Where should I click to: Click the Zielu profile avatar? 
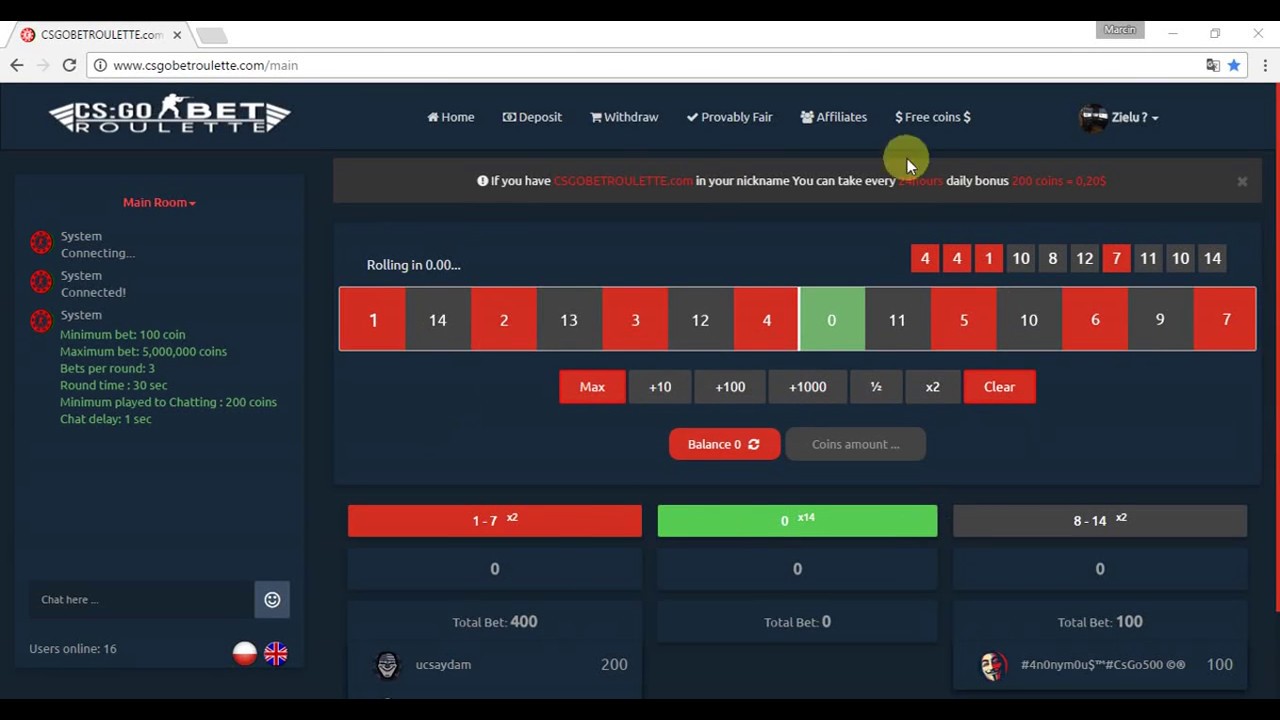pyautogui.click(x=1093, y=117)
